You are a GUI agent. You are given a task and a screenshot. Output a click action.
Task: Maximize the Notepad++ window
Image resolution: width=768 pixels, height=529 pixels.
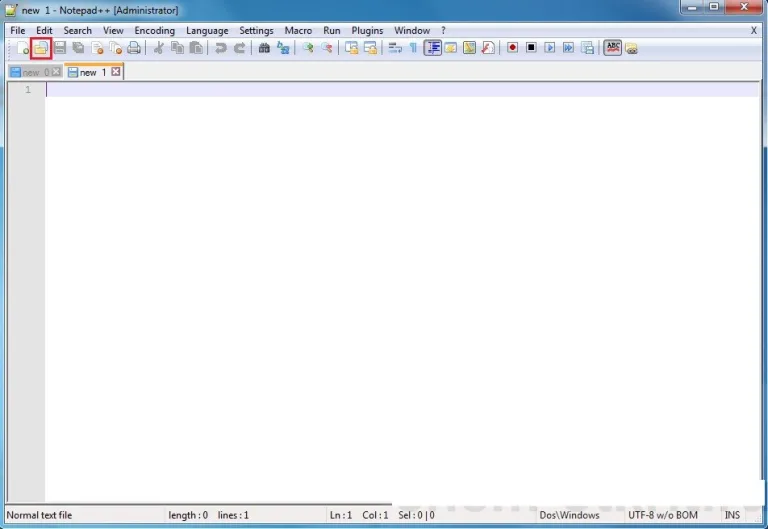click(x=714, y=7)
